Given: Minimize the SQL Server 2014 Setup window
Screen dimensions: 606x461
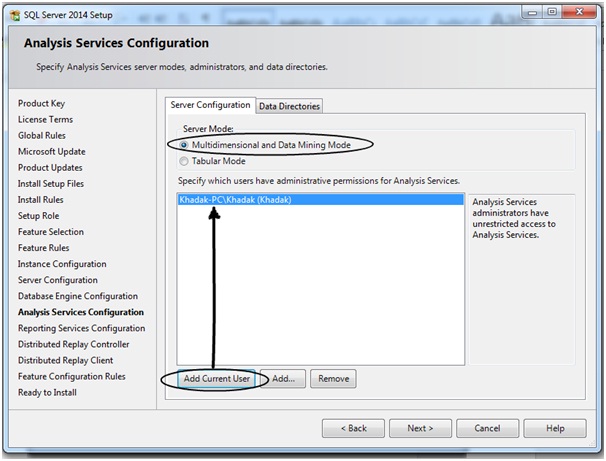Looking at the screenshot, I should pyautogui.click(x=532, y=12).
